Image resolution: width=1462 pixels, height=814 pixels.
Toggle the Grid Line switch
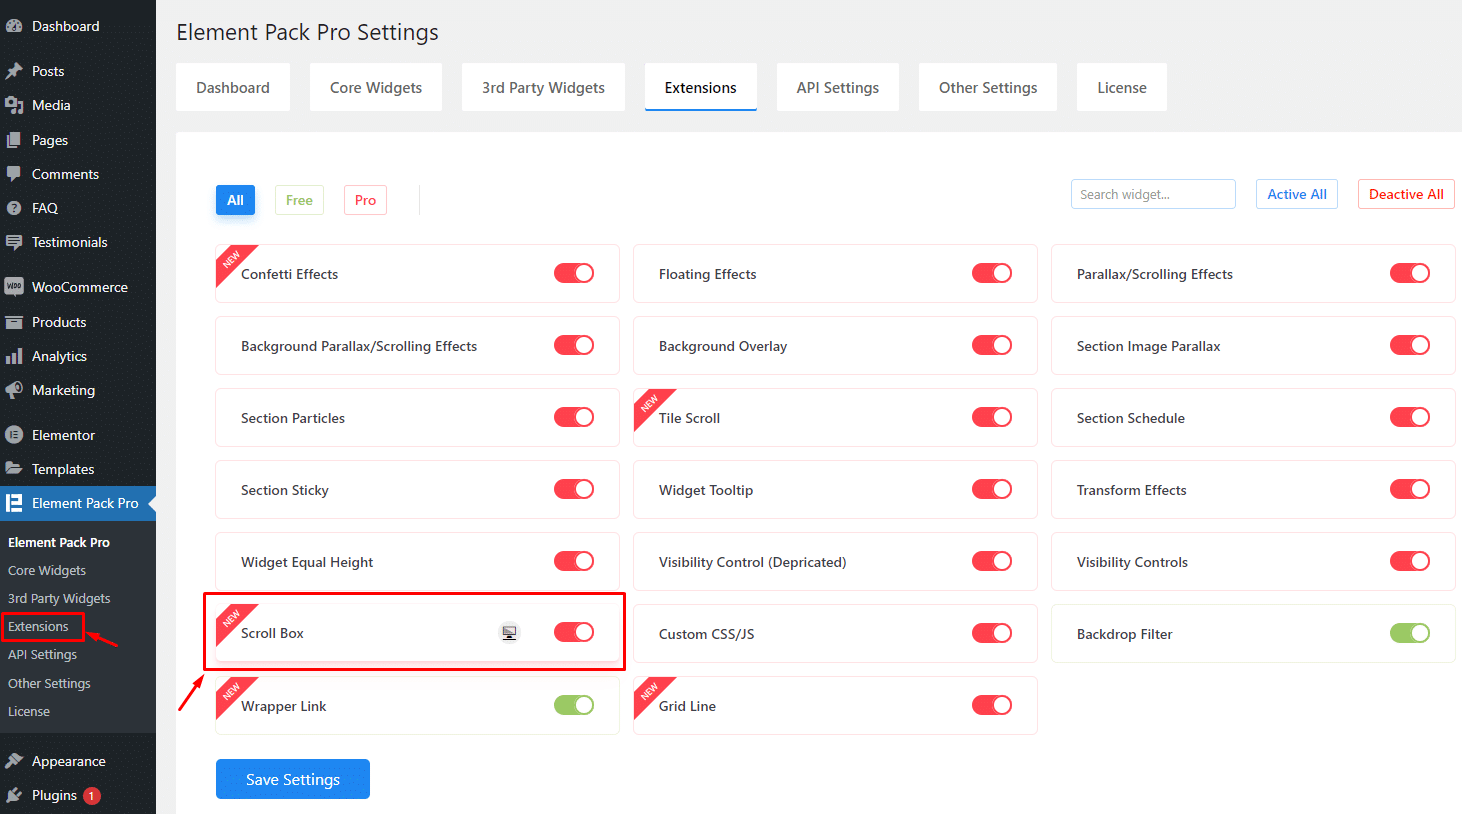coord(992,705)
